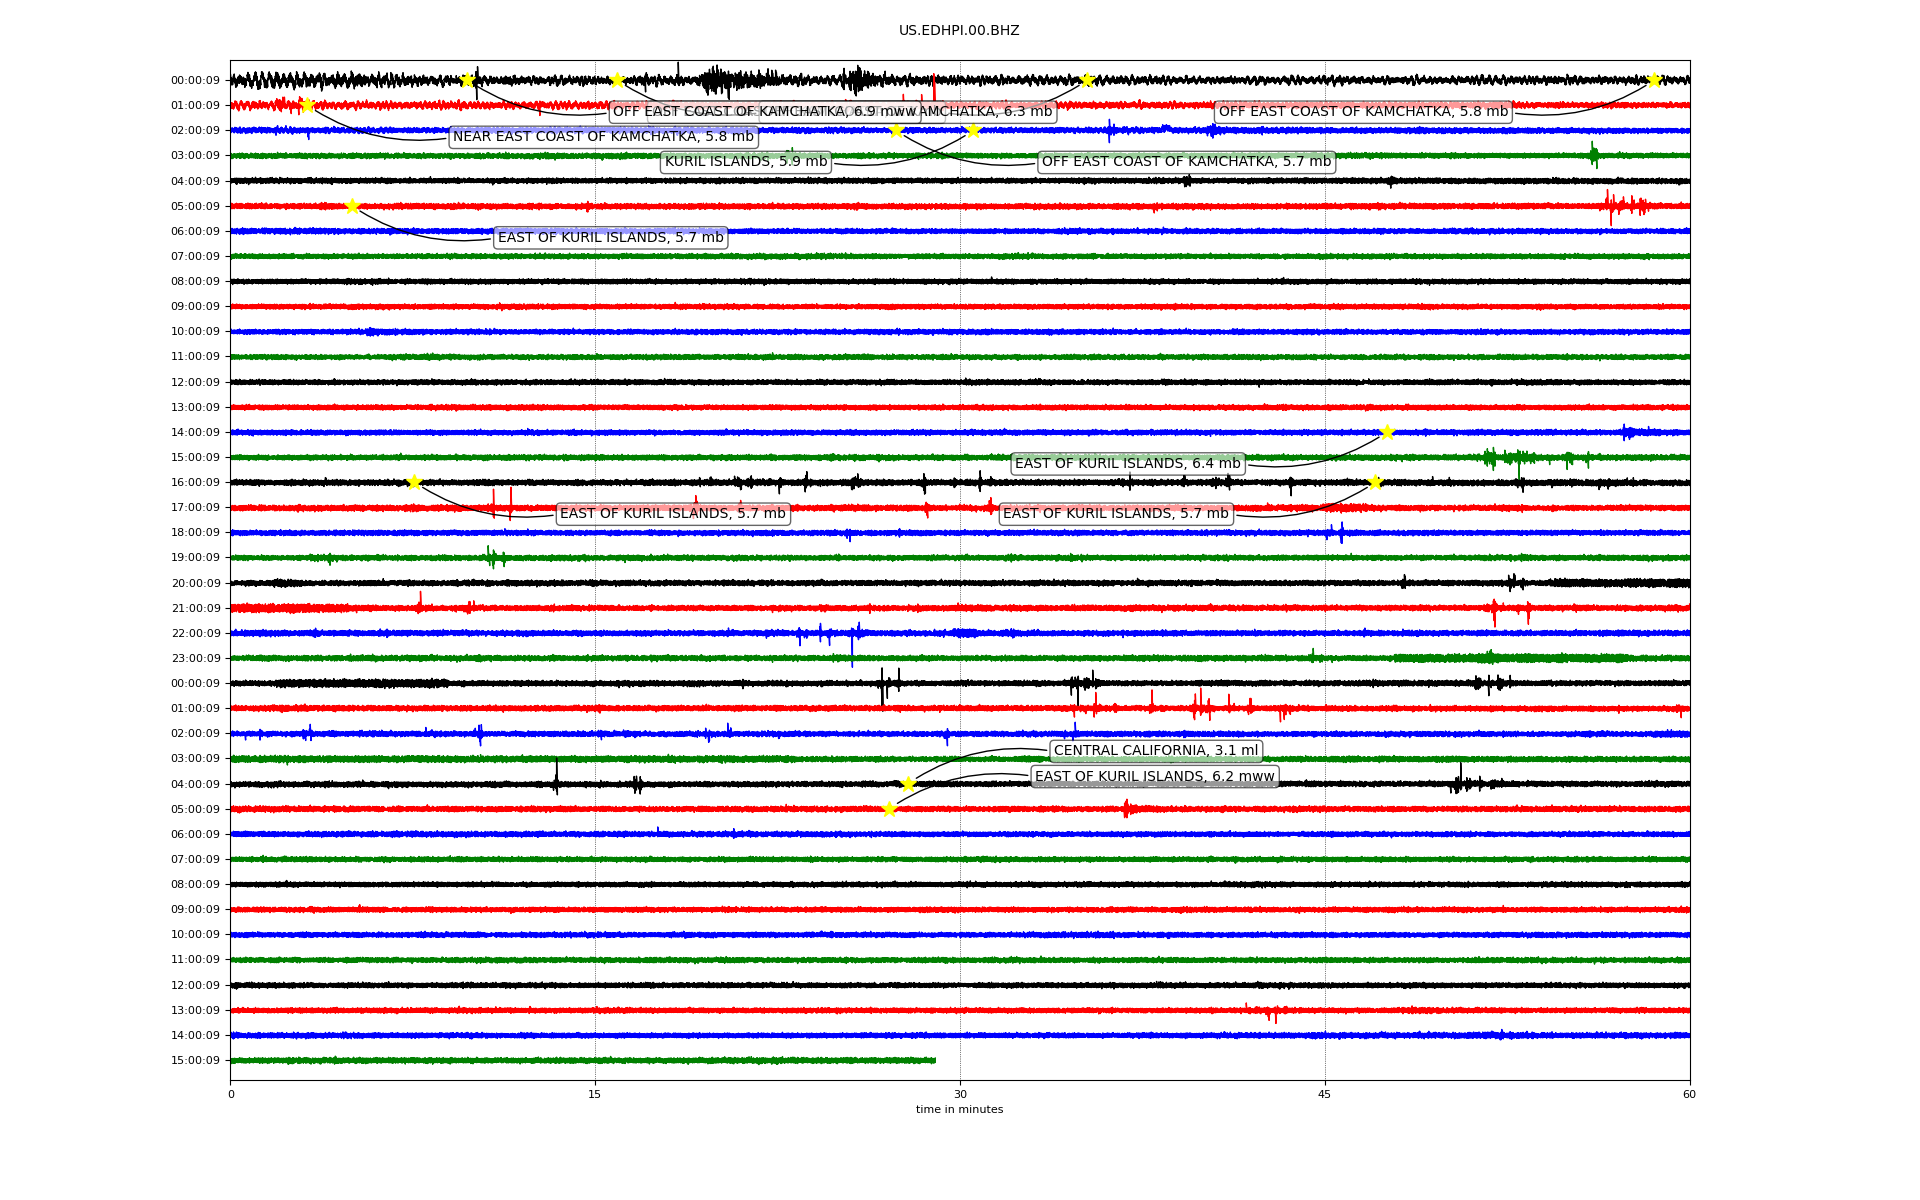Click the 23:00:09 trace time label
Viewport: 1920px width, 1200px height.
pos(195,659)
